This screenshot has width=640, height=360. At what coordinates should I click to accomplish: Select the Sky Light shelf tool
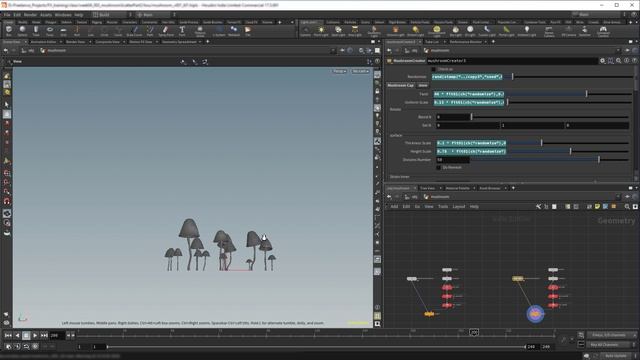[455, 31]
